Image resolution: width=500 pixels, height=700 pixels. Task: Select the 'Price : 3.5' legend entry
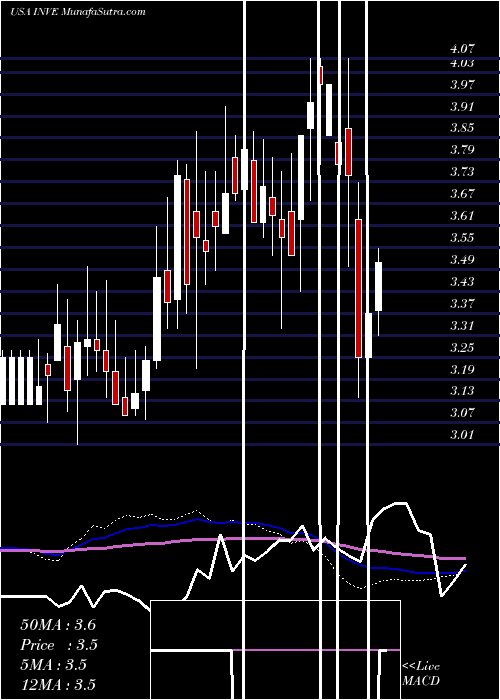pos(59,645)
